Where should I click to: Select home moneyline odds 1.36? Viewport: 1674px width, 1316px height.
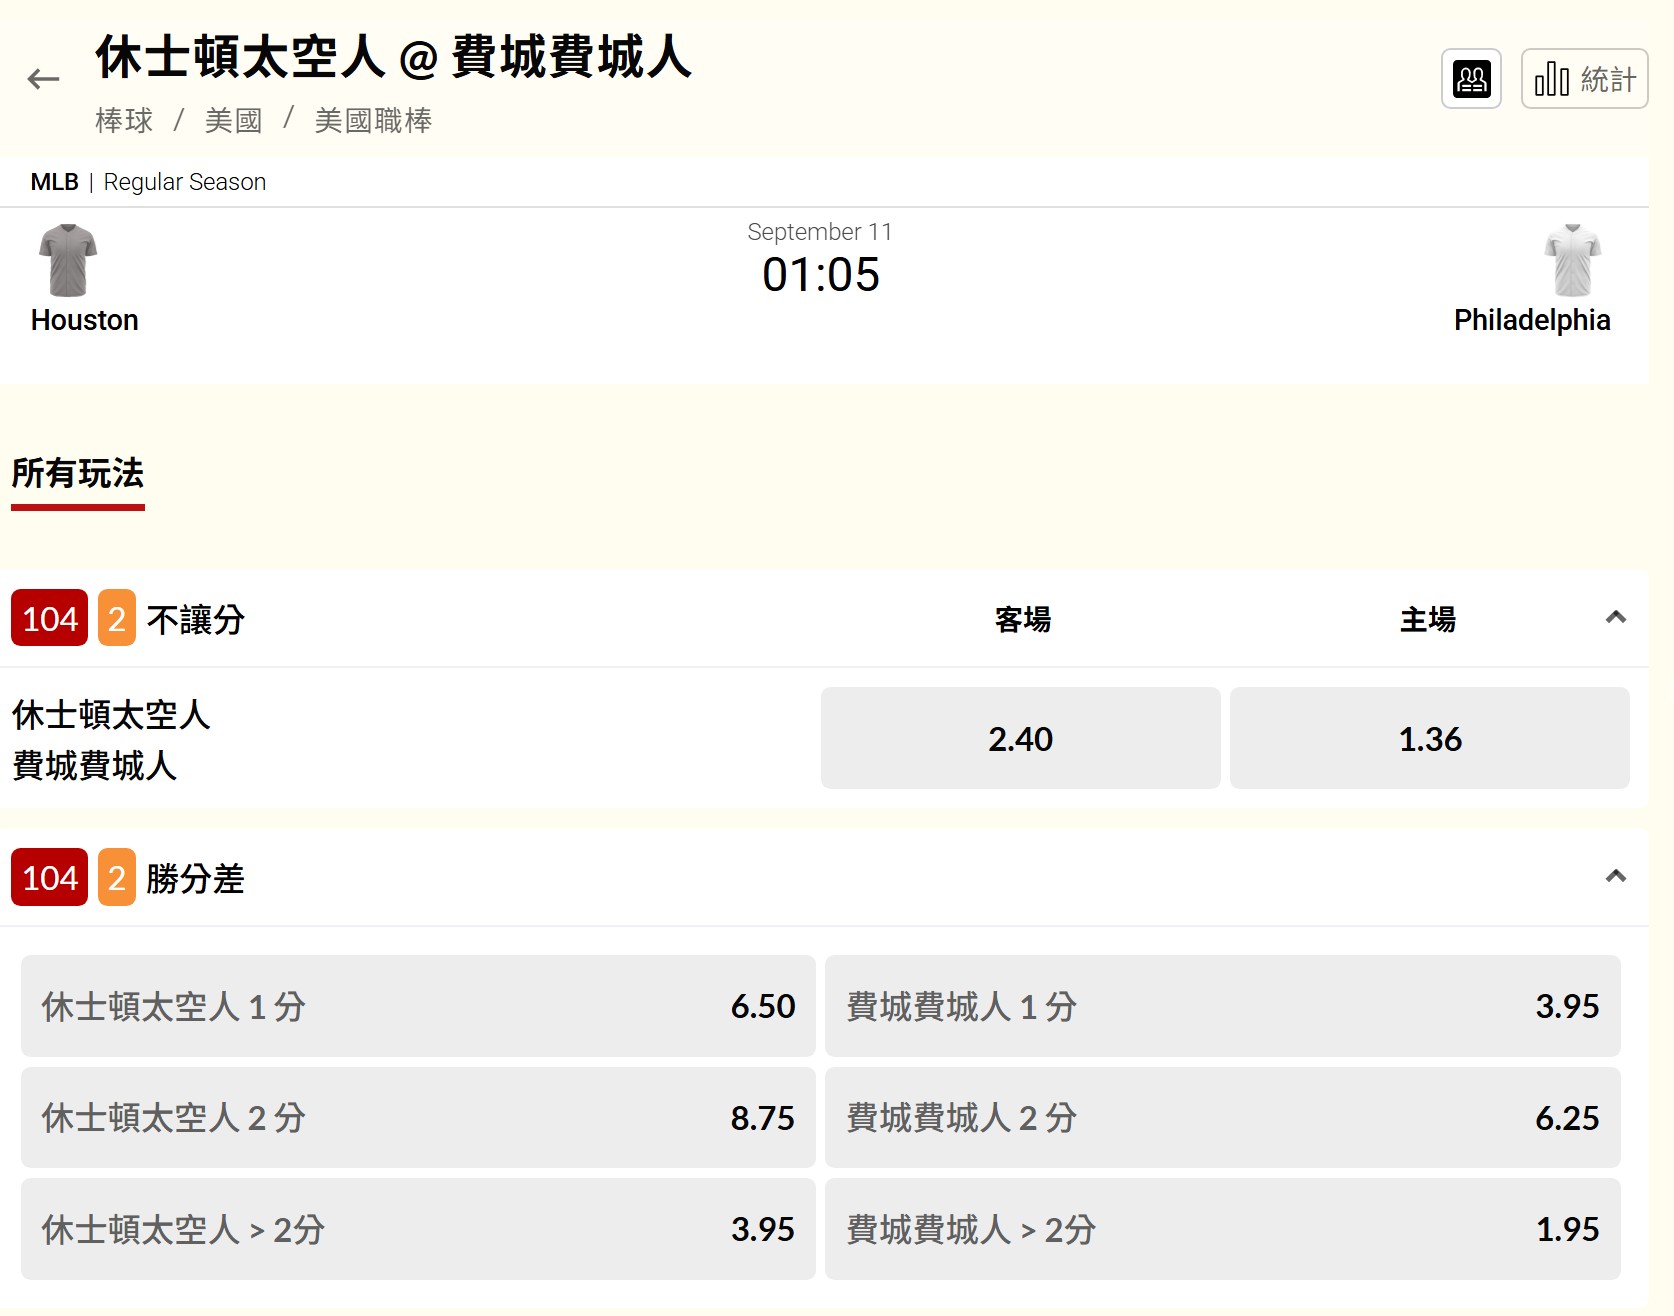(x=1429, y=738)
